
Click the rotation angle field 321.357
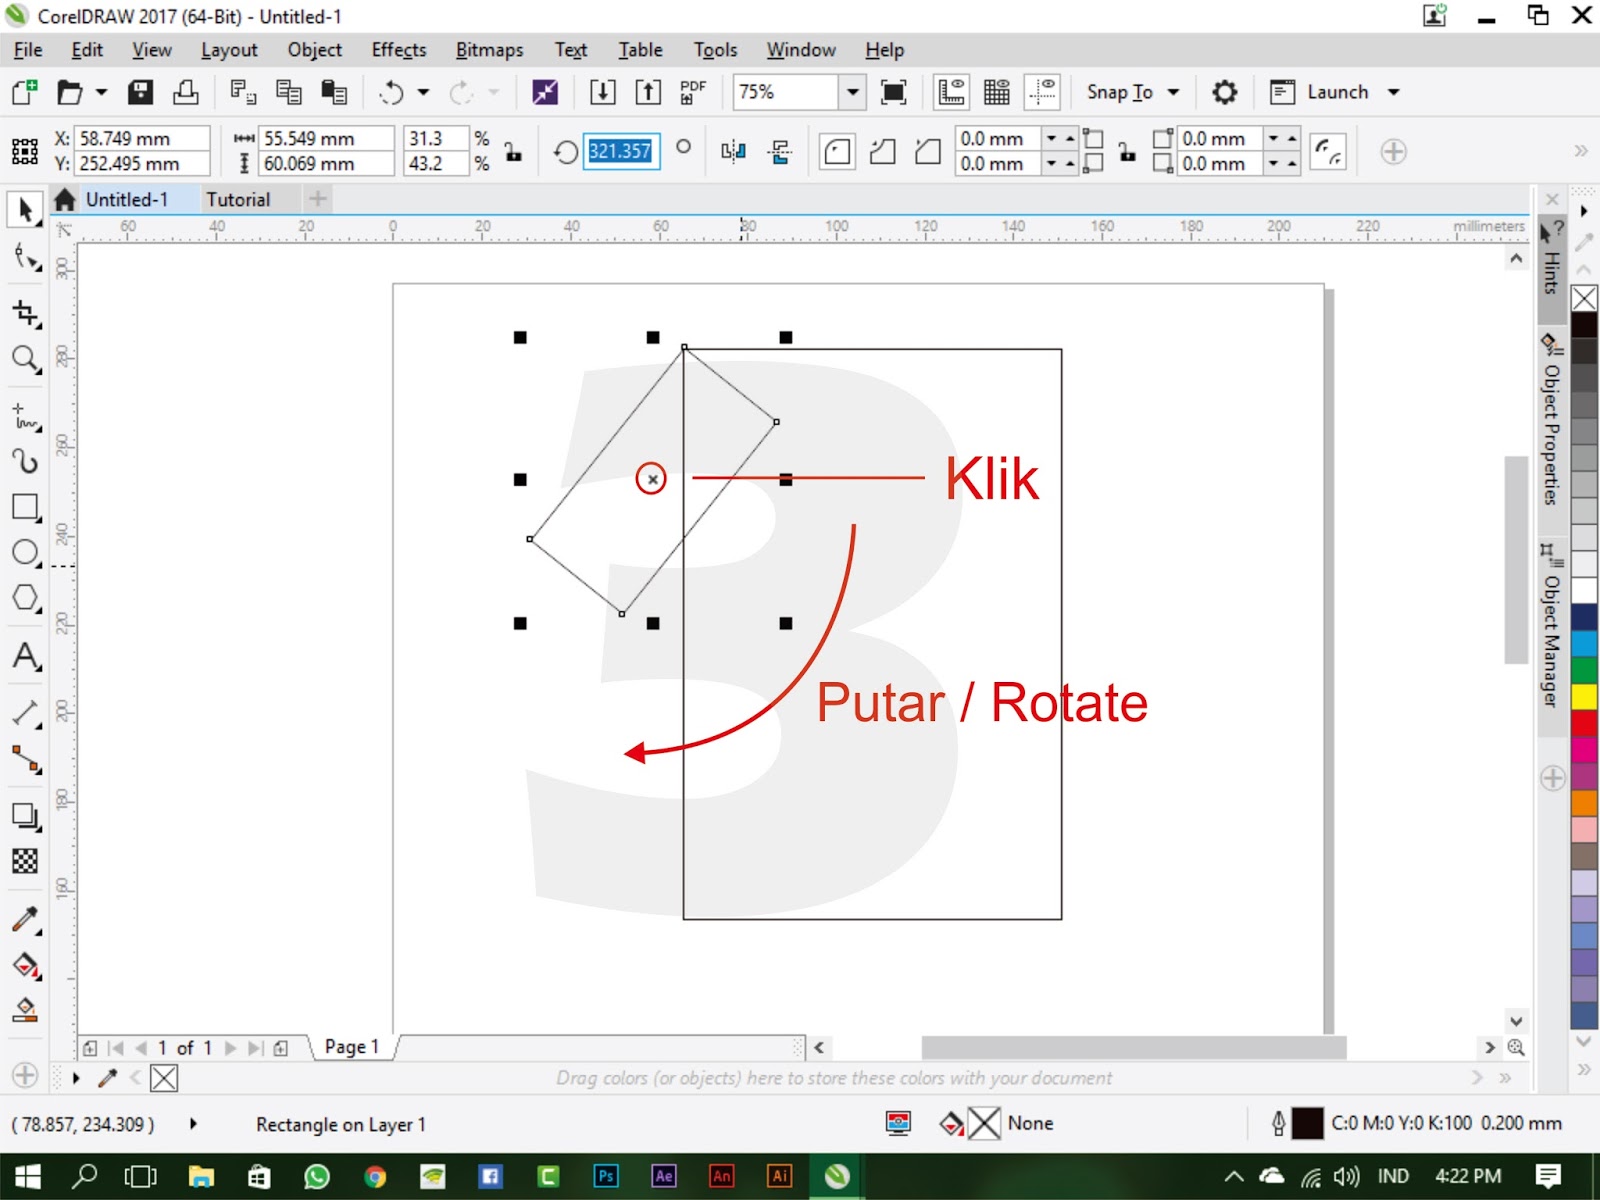pos(620,151)
